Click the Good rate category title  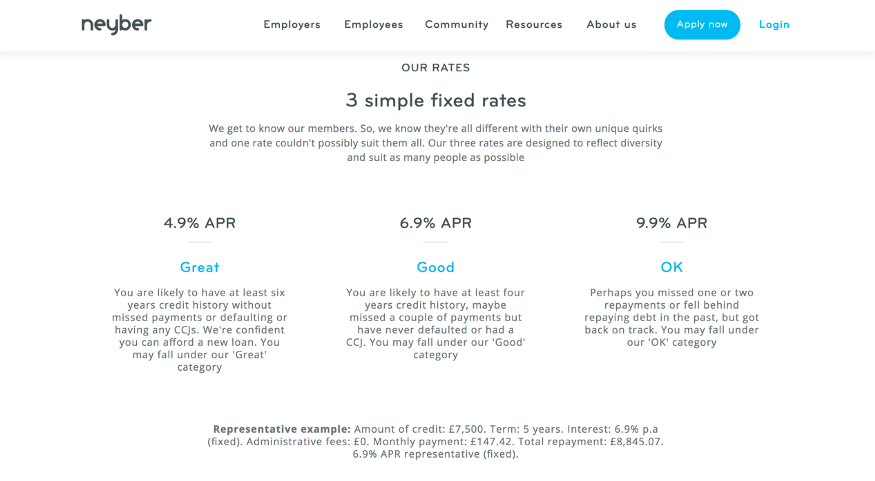(436, 267)
